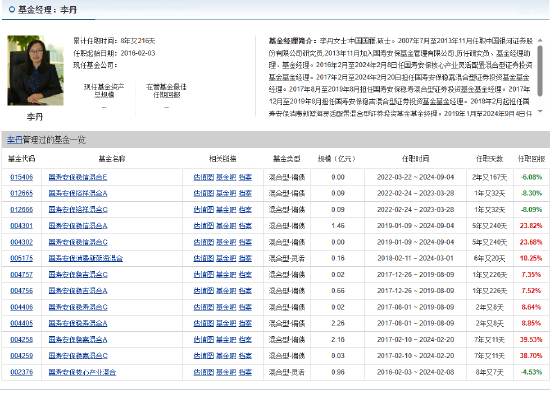The width and height of the screenshot is (550, 394).
Task: Click return value -4.53%
Action: click(x=532, y=372)
